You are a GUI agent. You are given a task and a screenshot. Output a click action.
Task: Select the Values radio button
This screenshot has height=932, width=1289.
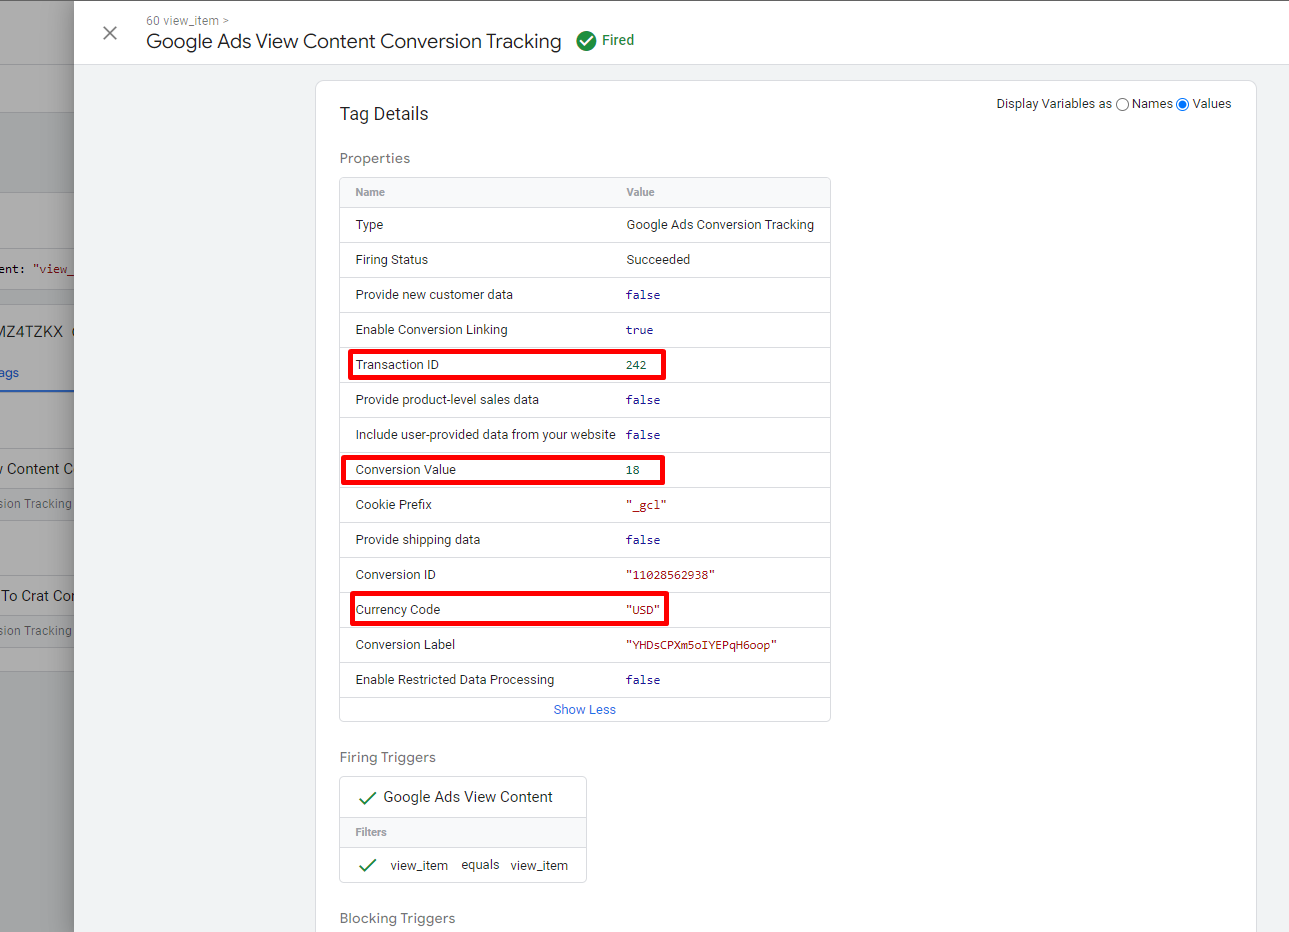point(1183,104)
